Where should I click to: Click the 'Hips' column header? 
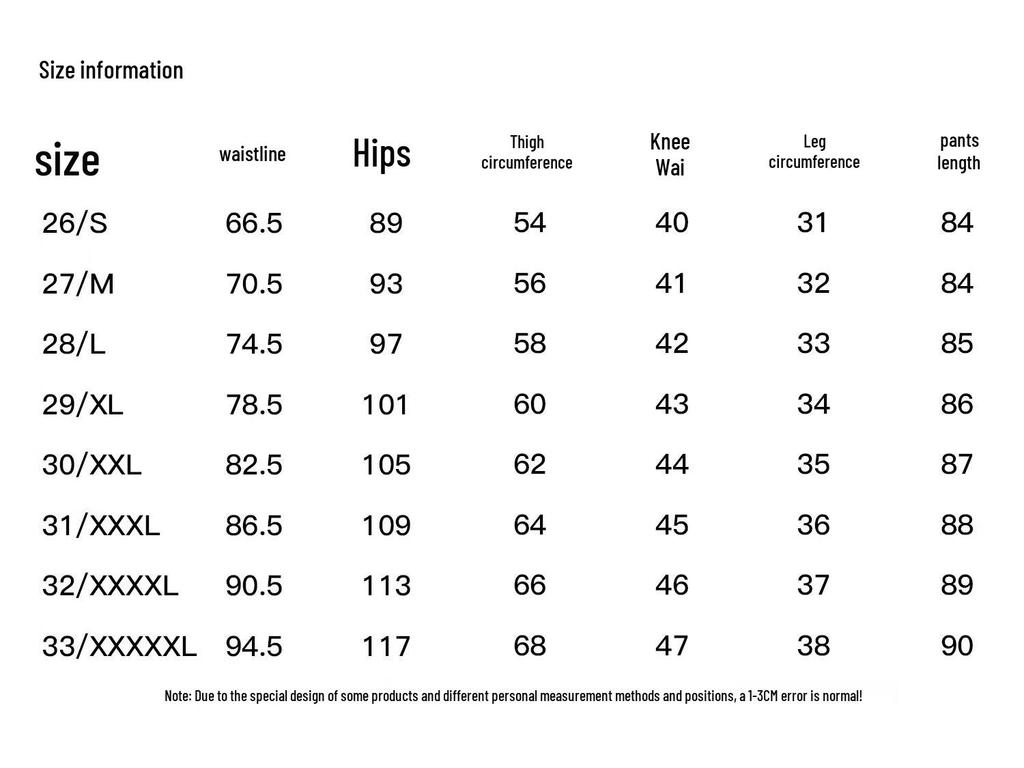tap(382, 154)
